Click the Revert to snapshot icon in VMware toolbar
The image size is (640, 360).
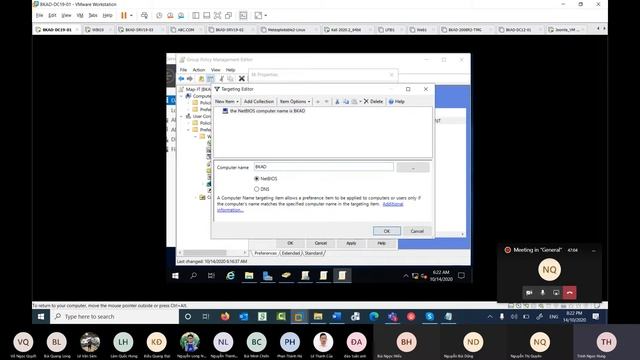pyautogui.click(x=170, y=16)
